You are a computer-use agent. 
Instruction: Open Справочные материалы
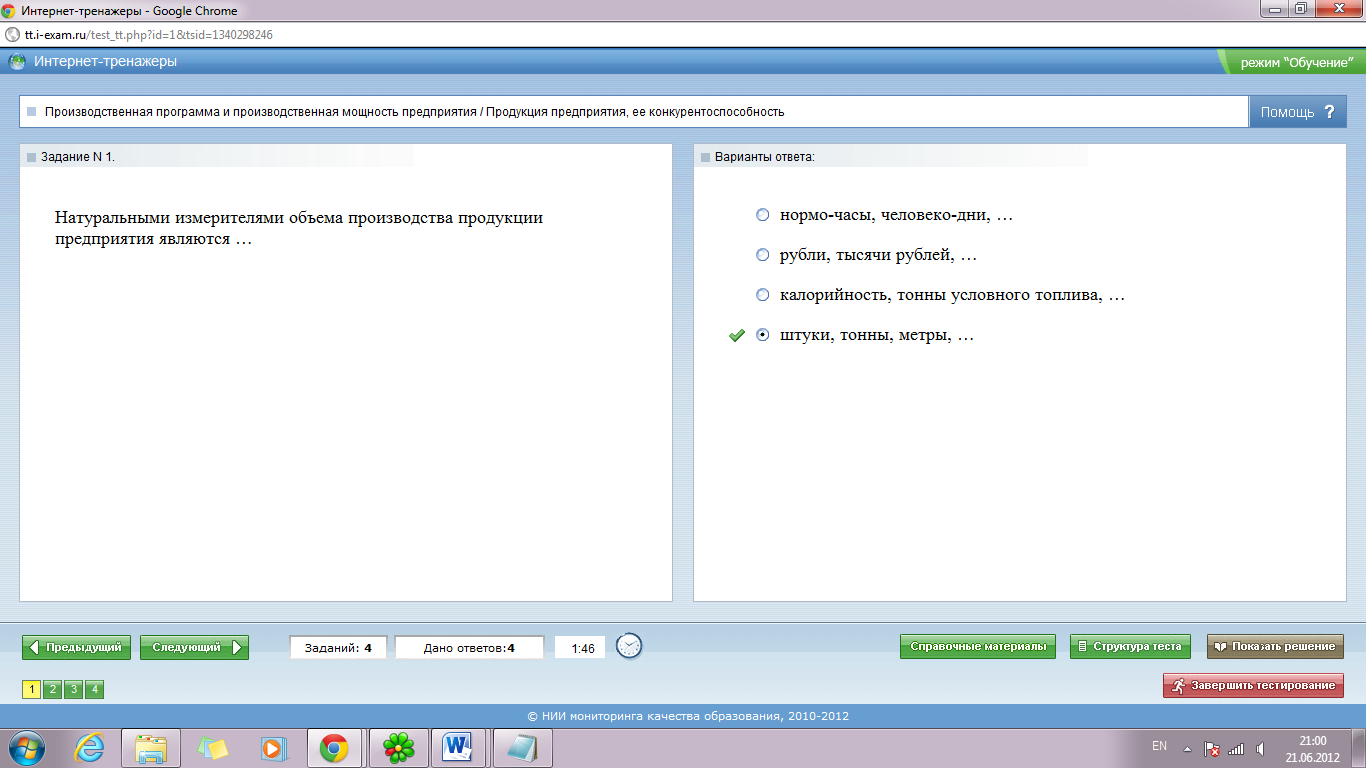[977, 646]
